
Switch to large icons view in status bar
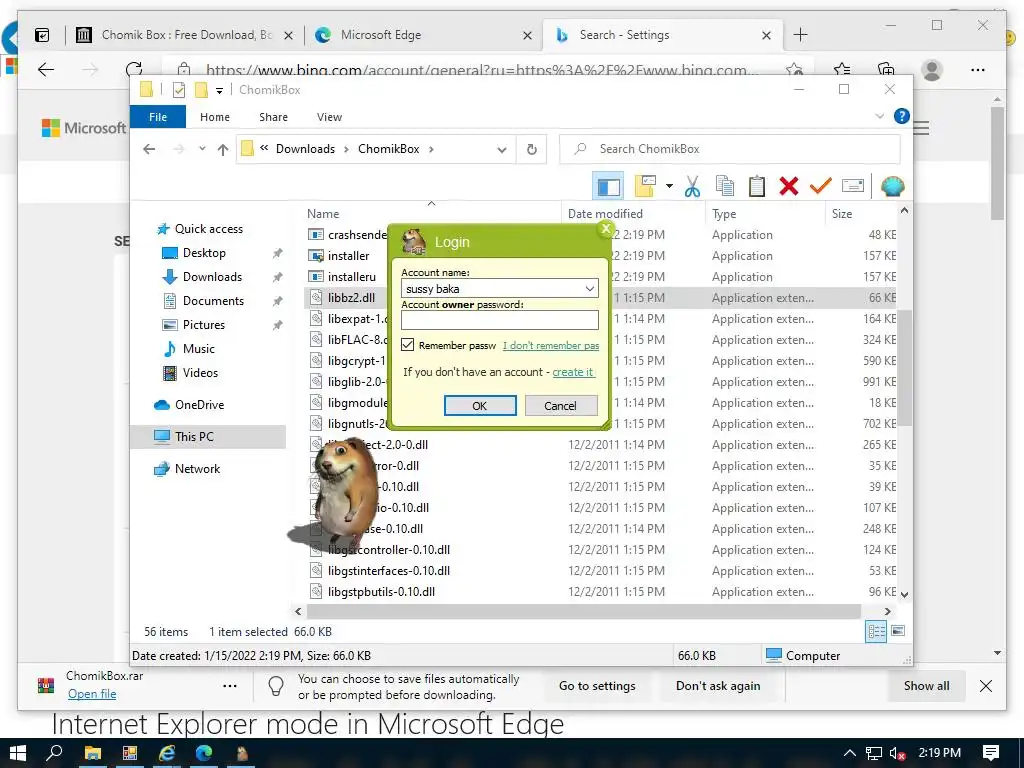click(x=898, y=631)
